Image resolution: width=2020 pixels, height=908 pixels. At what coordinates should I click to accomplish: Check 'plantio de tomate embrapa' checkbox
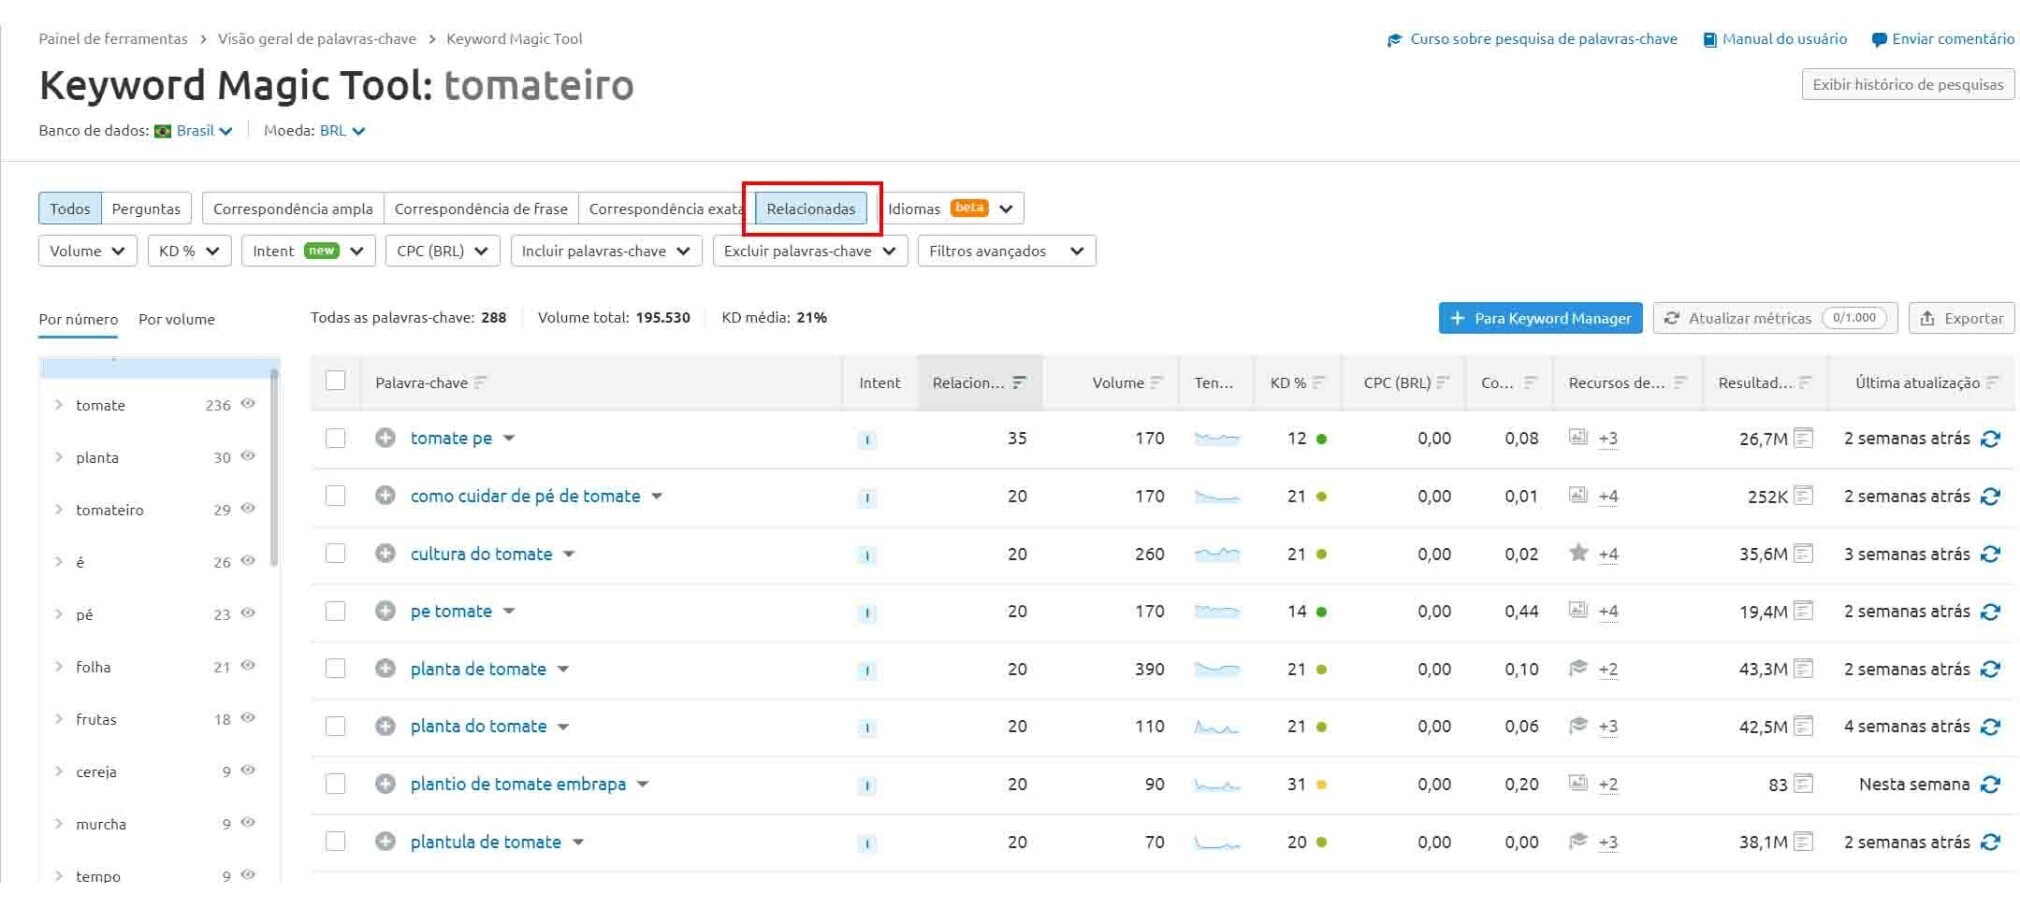pyautogui.click(x=336, y=784)
